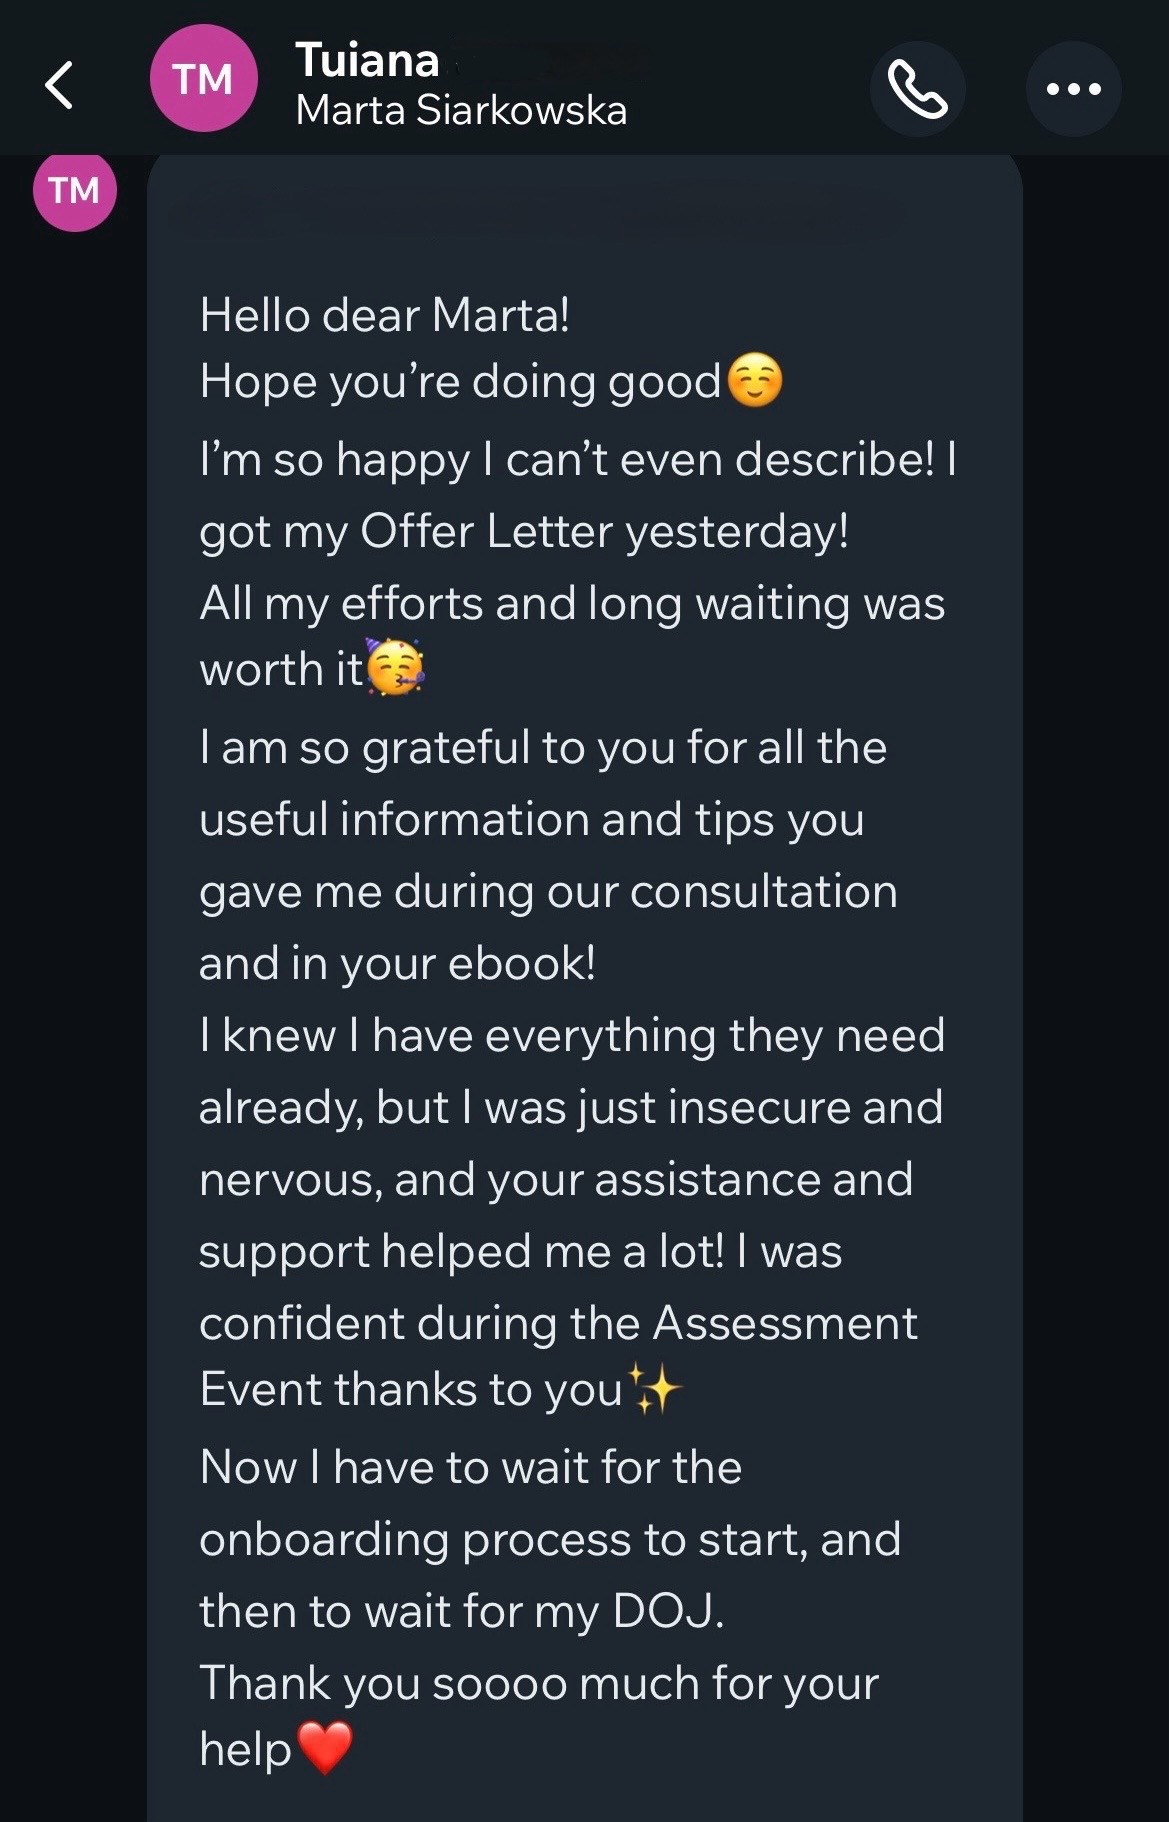This screenshot has width=1169, height=1822.
Task: Click the smiling face emoji after "doing good"
Action: pos(755,381)
